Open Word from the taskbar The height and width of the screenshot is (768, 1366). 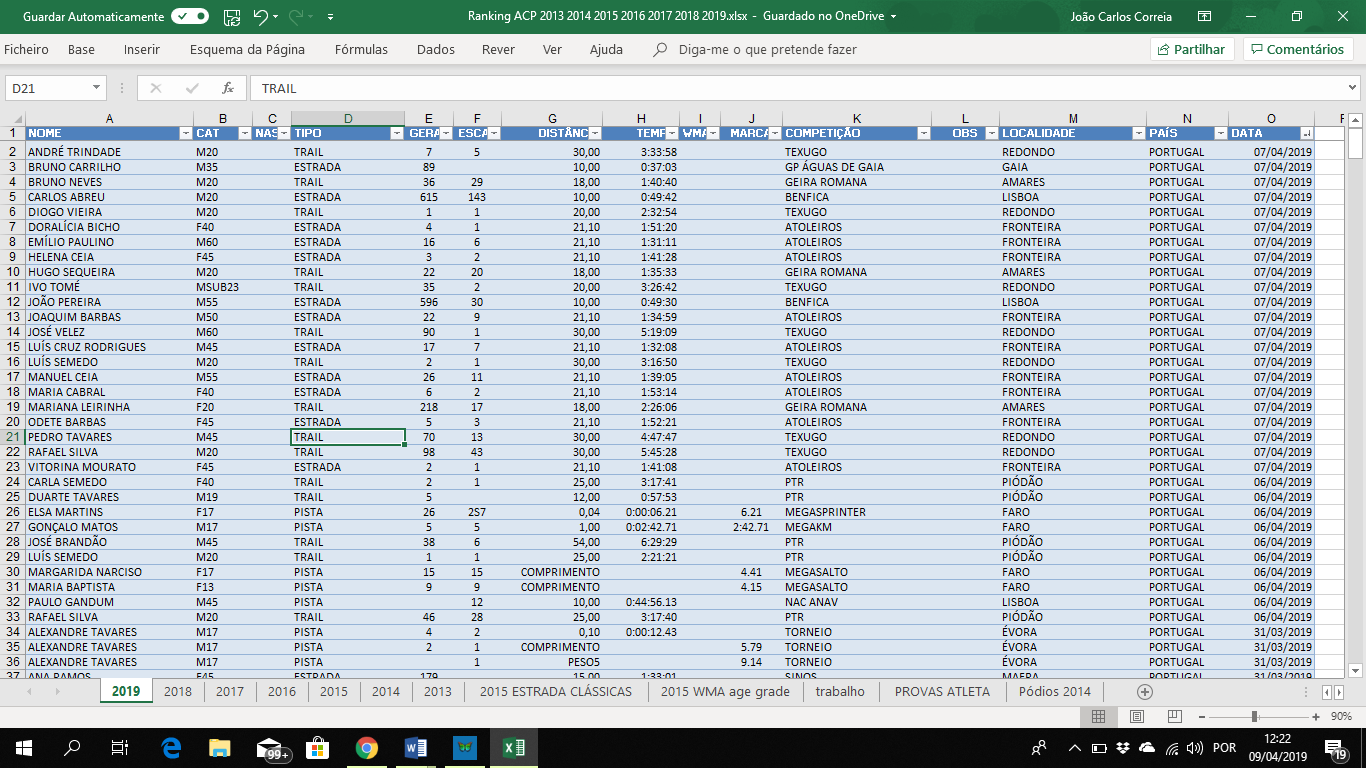click(415, 748)
